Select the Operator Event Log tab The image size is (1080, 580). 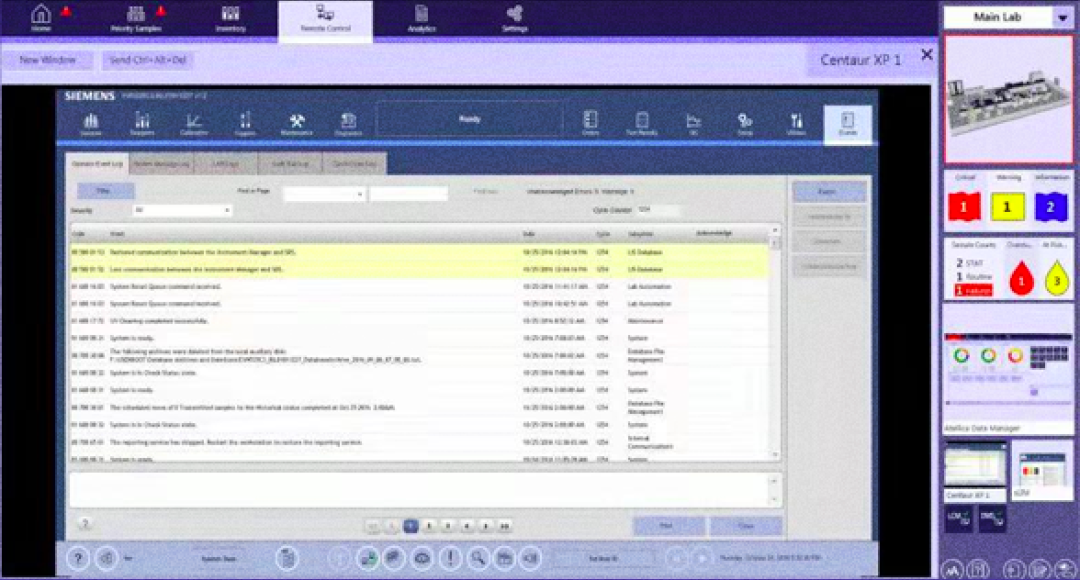97,164
